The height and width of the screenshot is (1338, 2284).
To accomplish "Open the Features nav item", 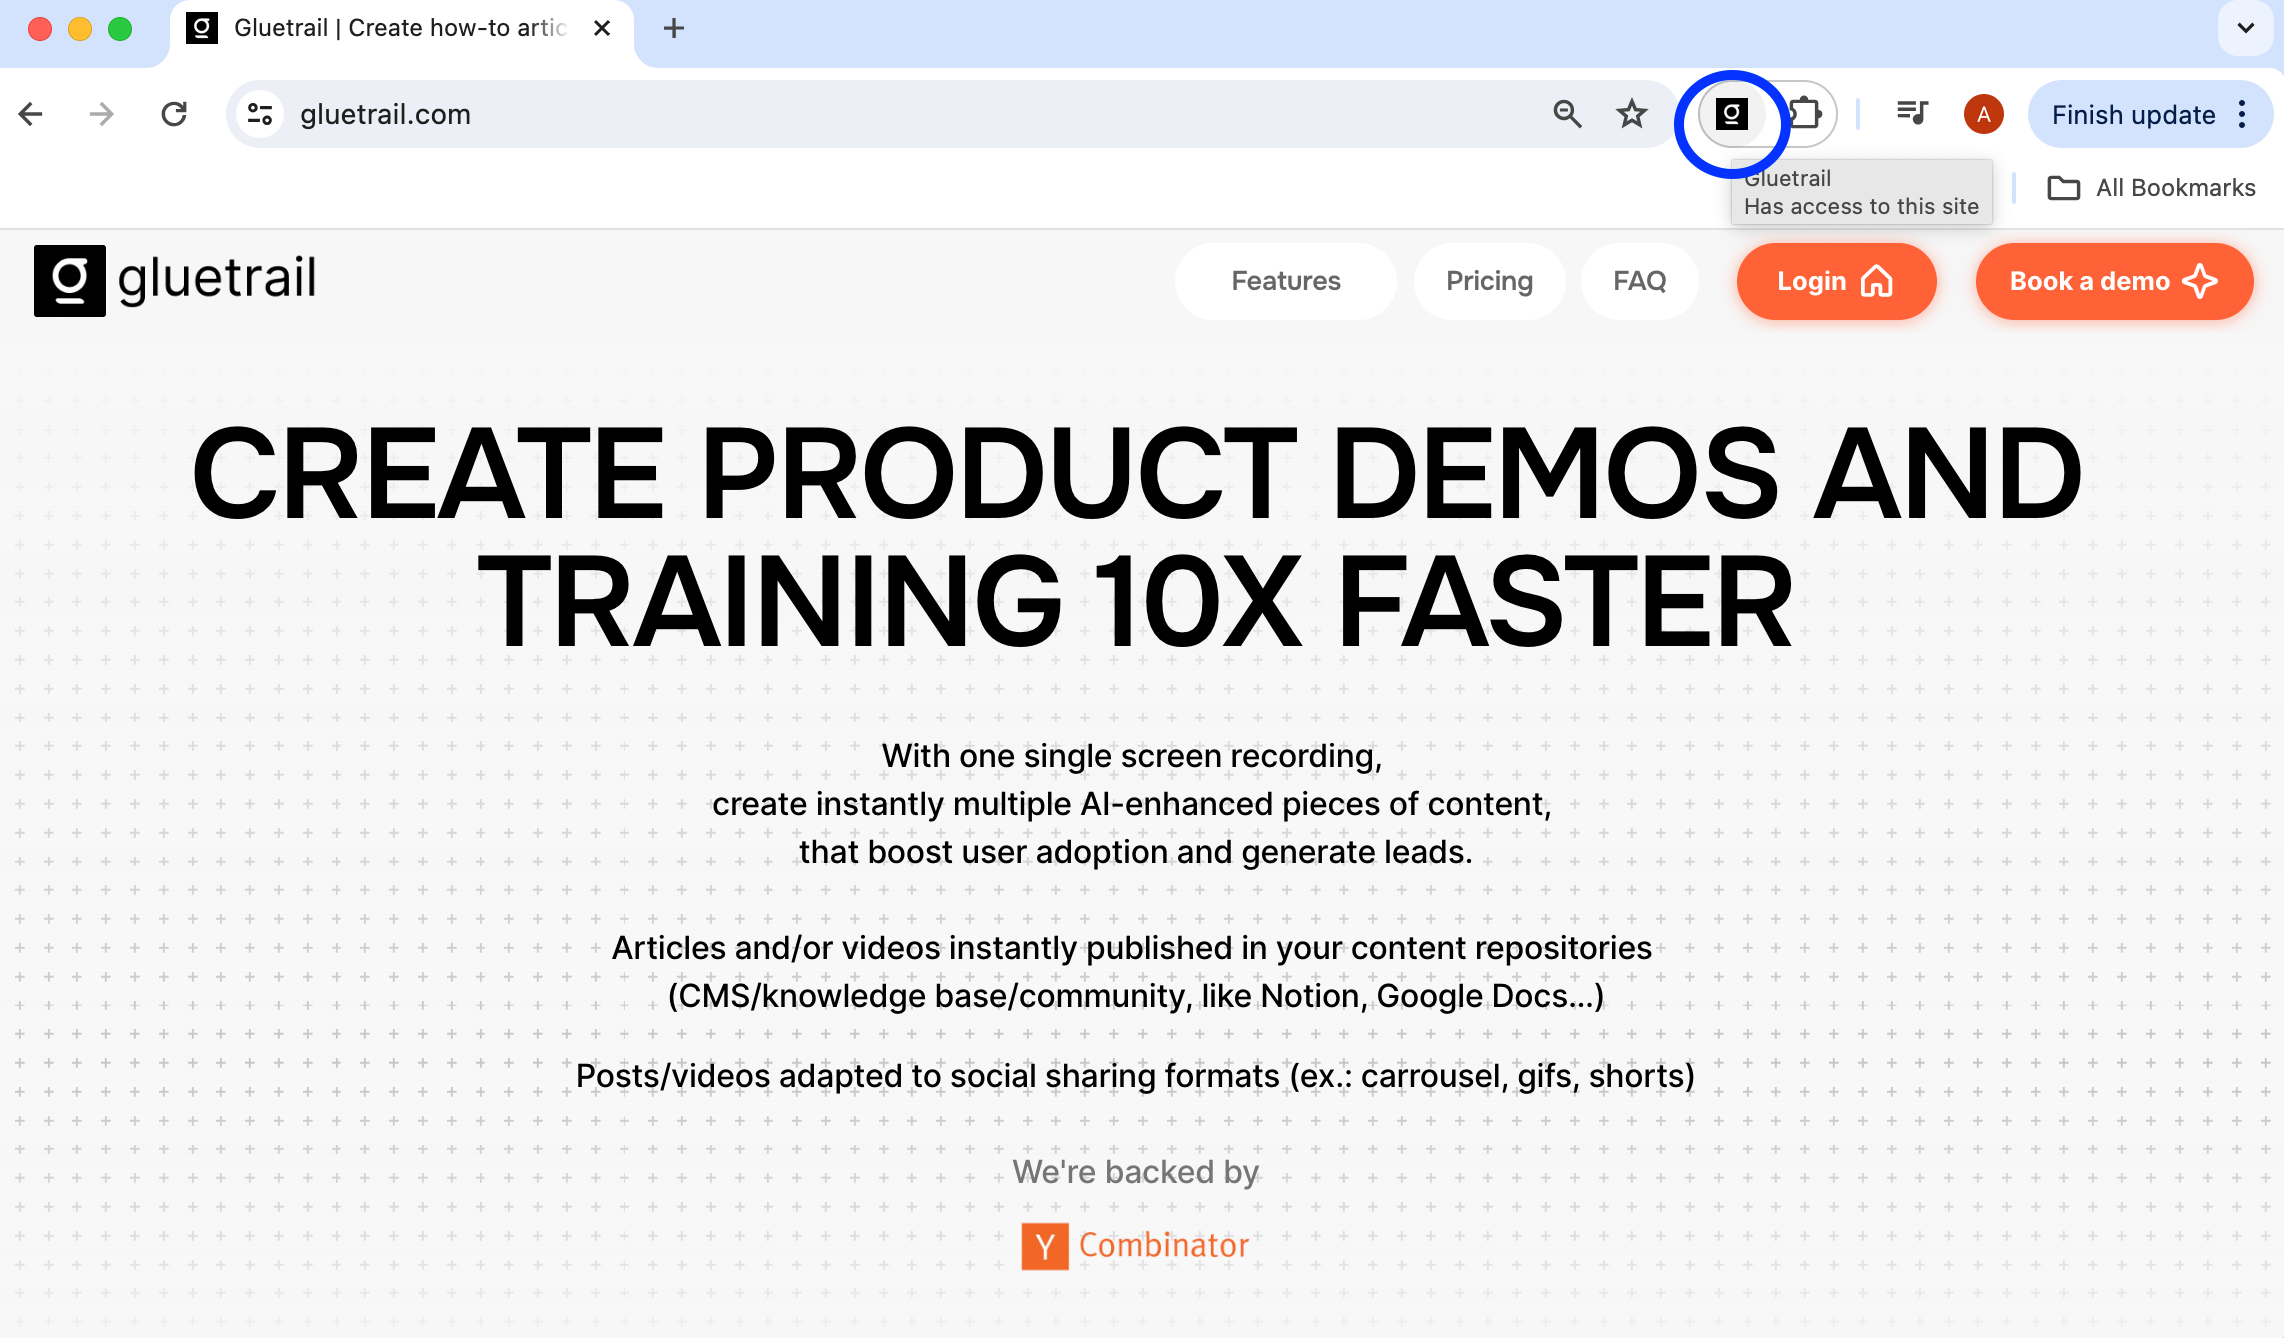I will point(1285,281).
